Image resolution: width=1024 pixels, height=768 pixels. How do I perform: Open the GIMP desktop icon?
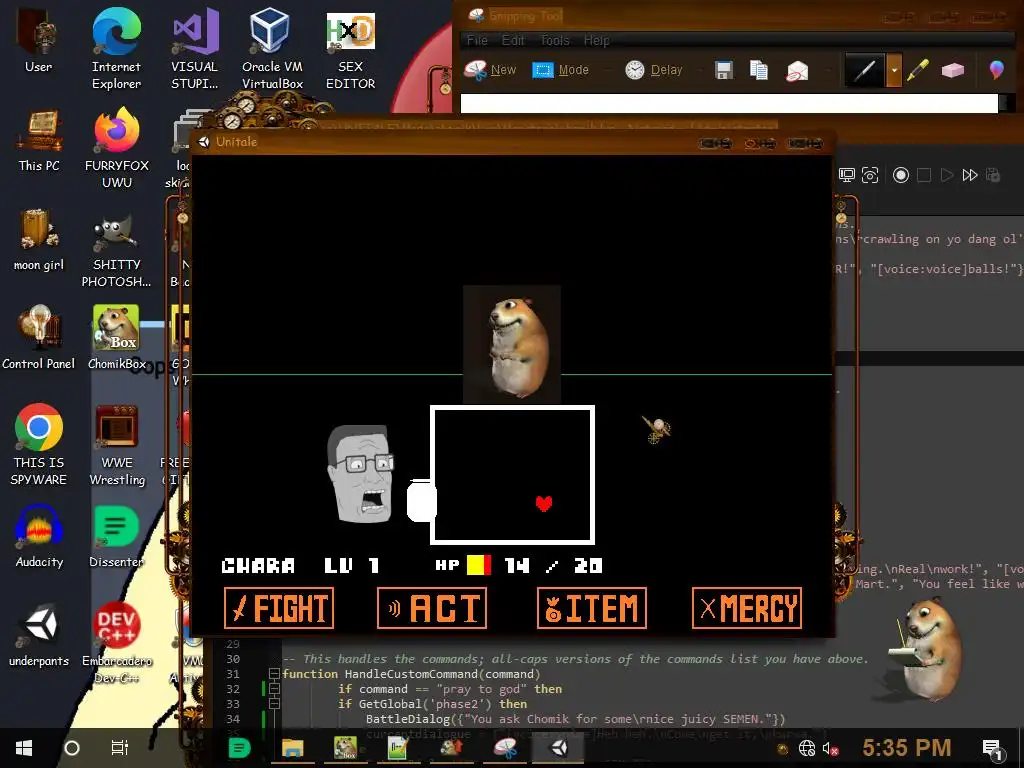(x=116, y=251)
